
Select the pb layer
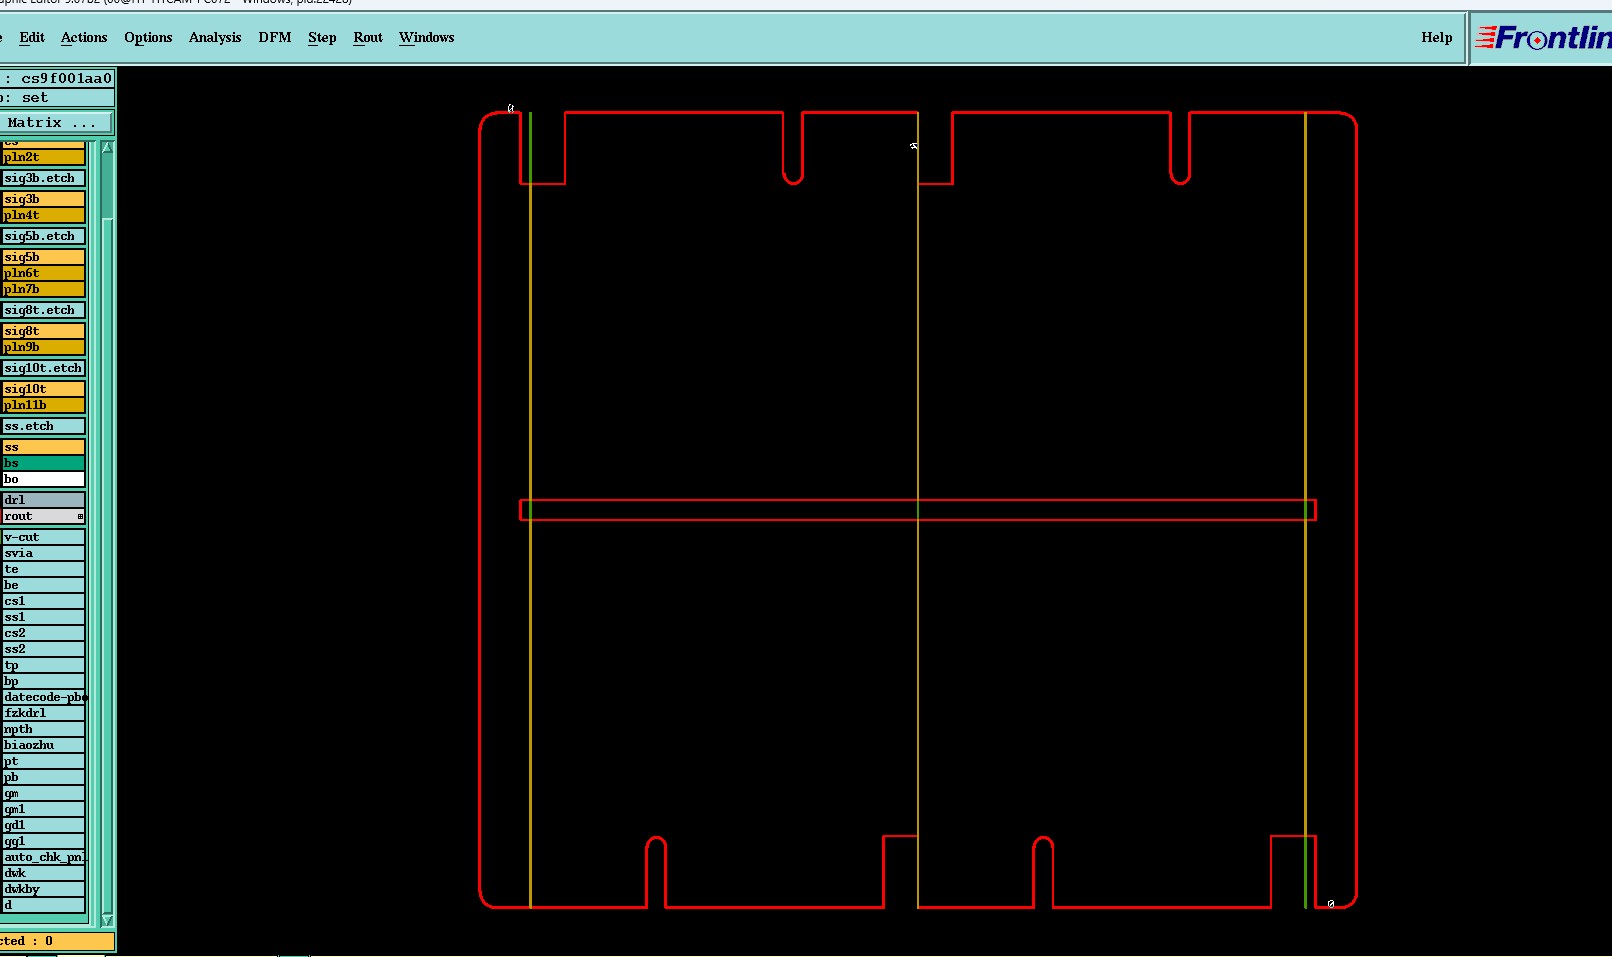point(43,777)
